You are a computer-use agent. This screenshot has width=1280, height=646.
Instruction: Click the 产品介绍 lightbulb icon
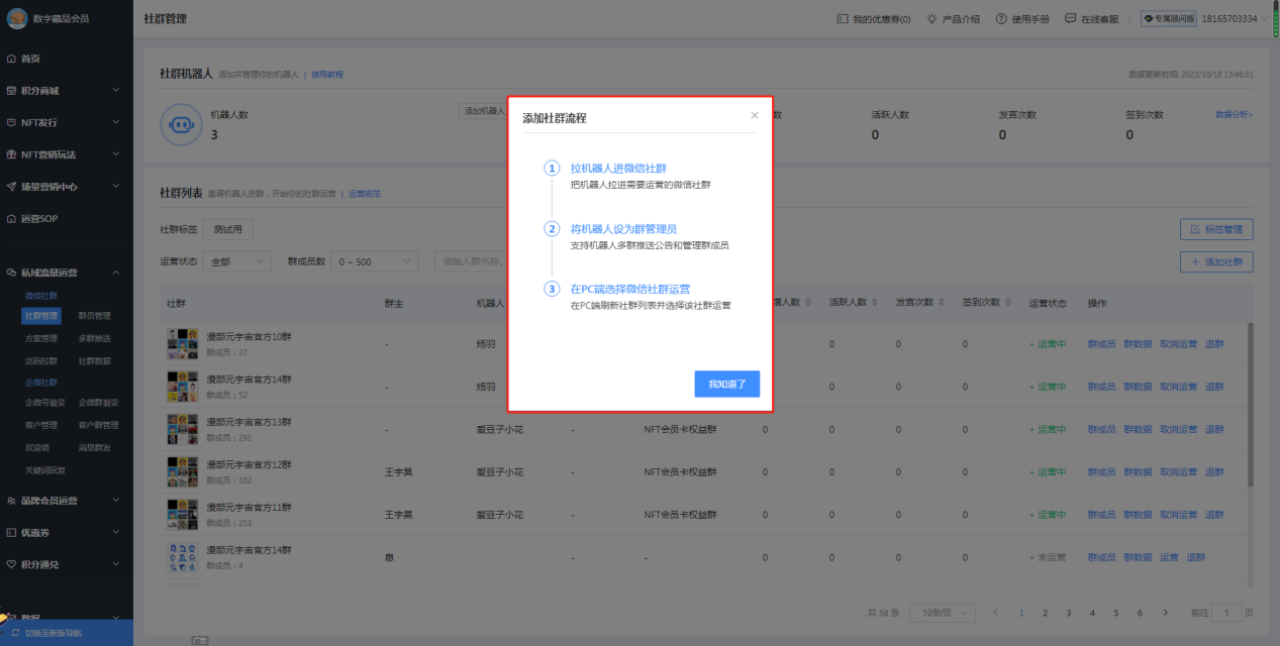932,19
